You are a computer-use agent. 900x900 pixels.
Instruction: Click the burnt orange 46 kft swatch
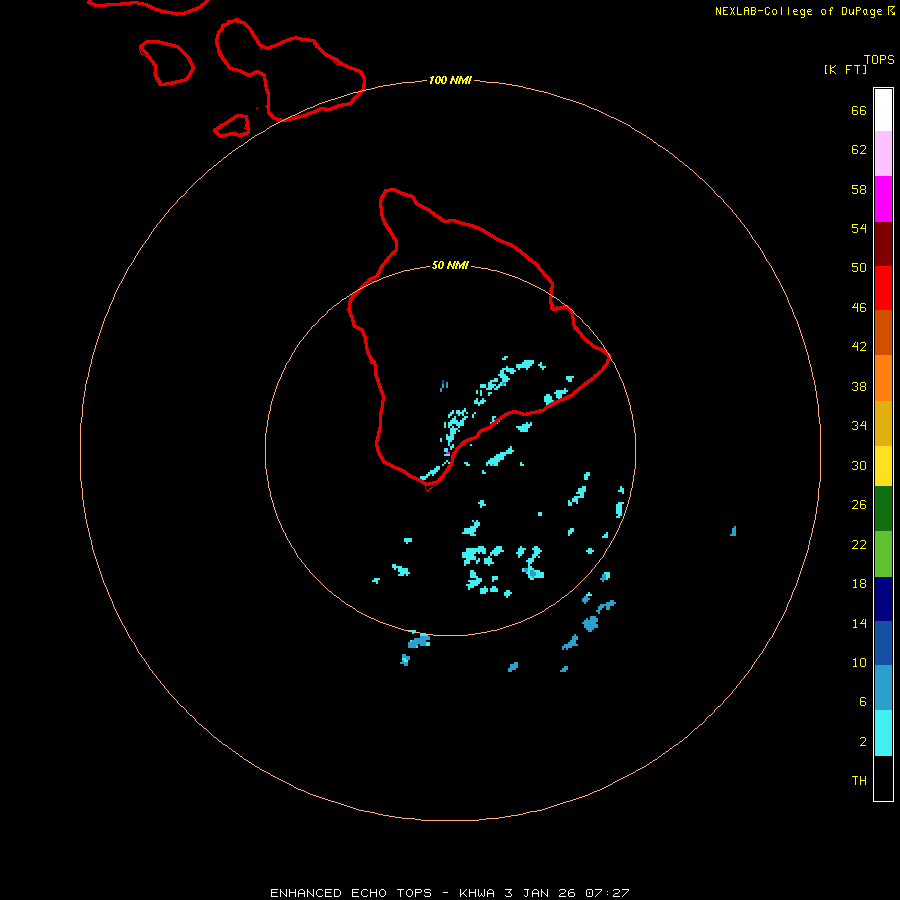[883, 332]
